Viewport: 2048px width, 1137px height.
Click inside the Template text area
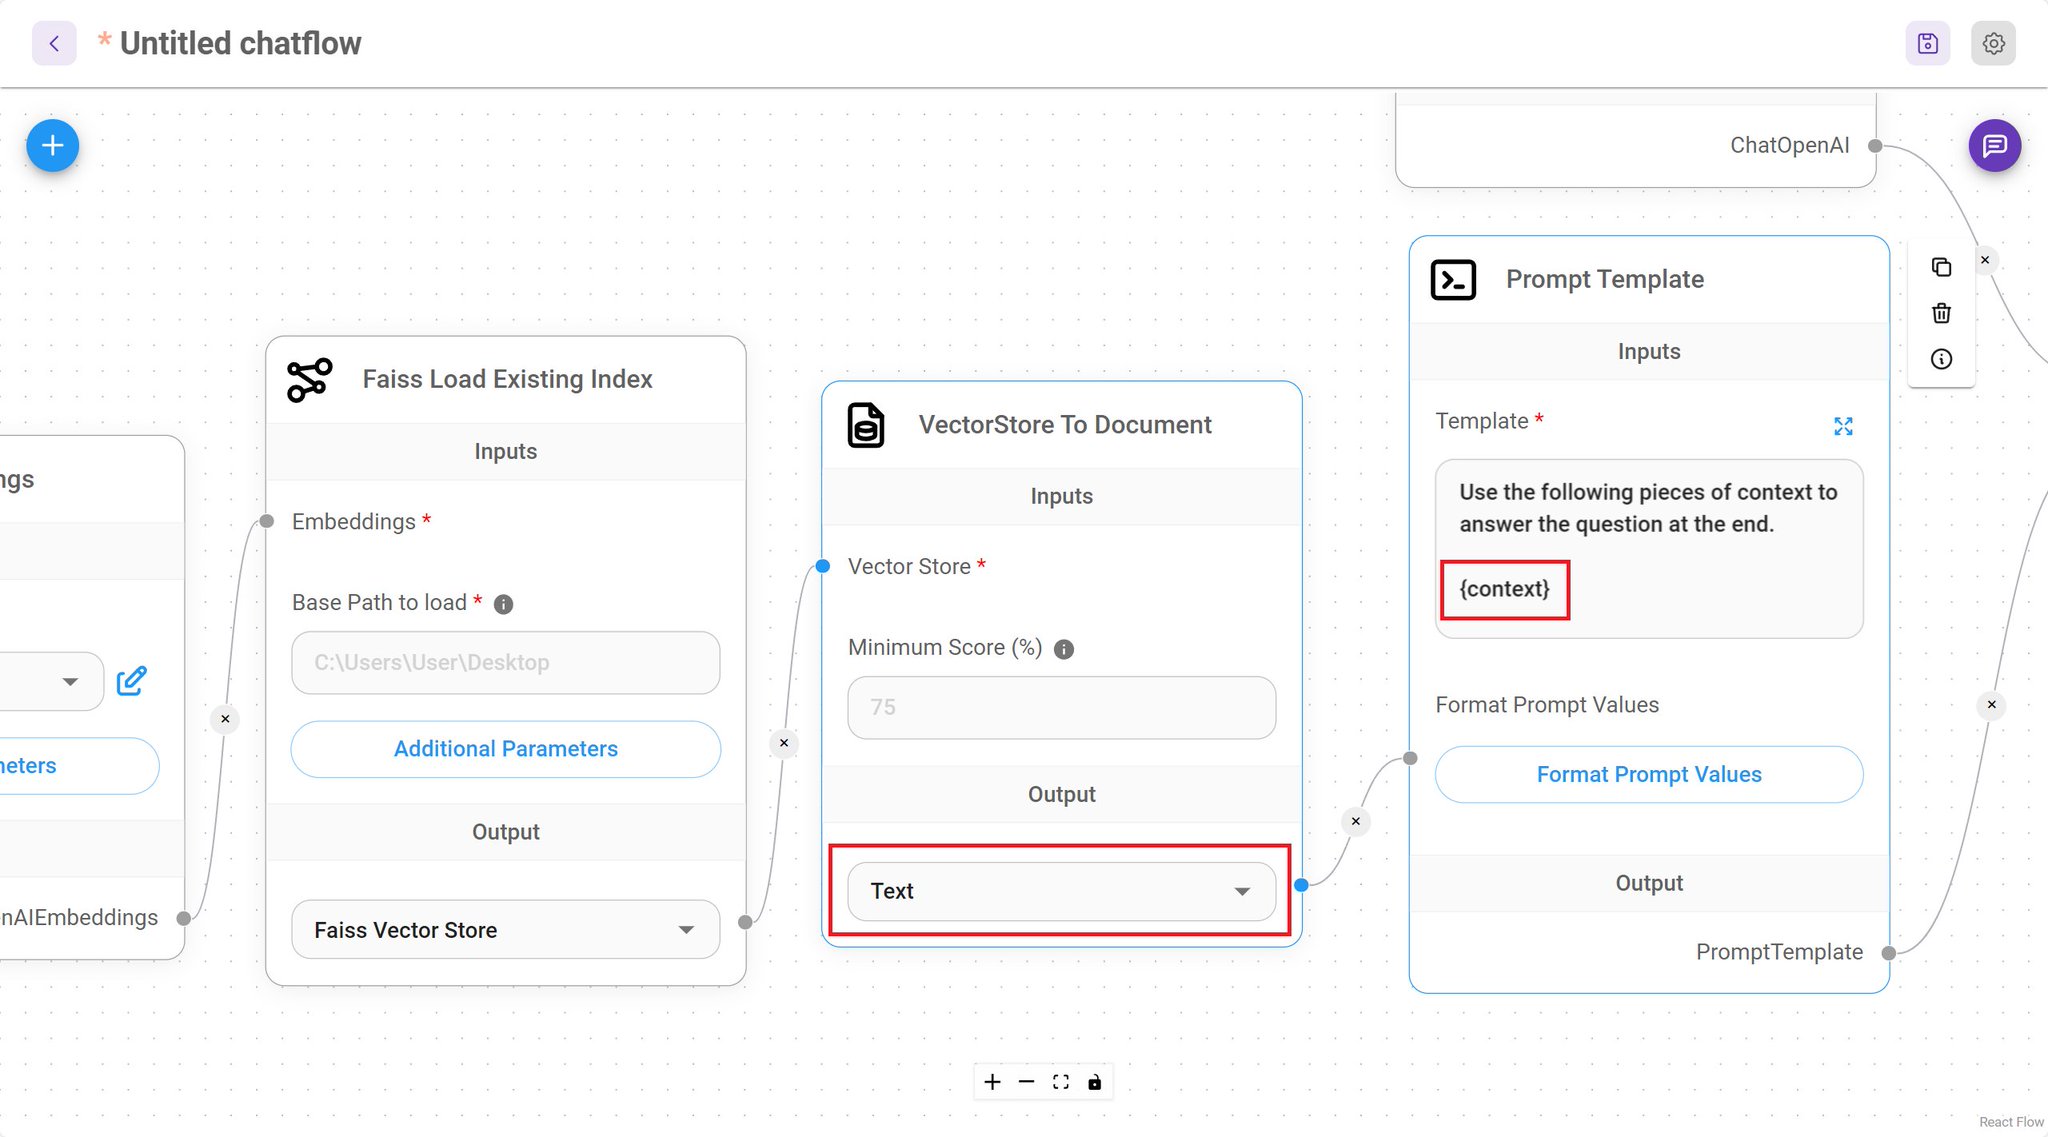(1649, 548)
